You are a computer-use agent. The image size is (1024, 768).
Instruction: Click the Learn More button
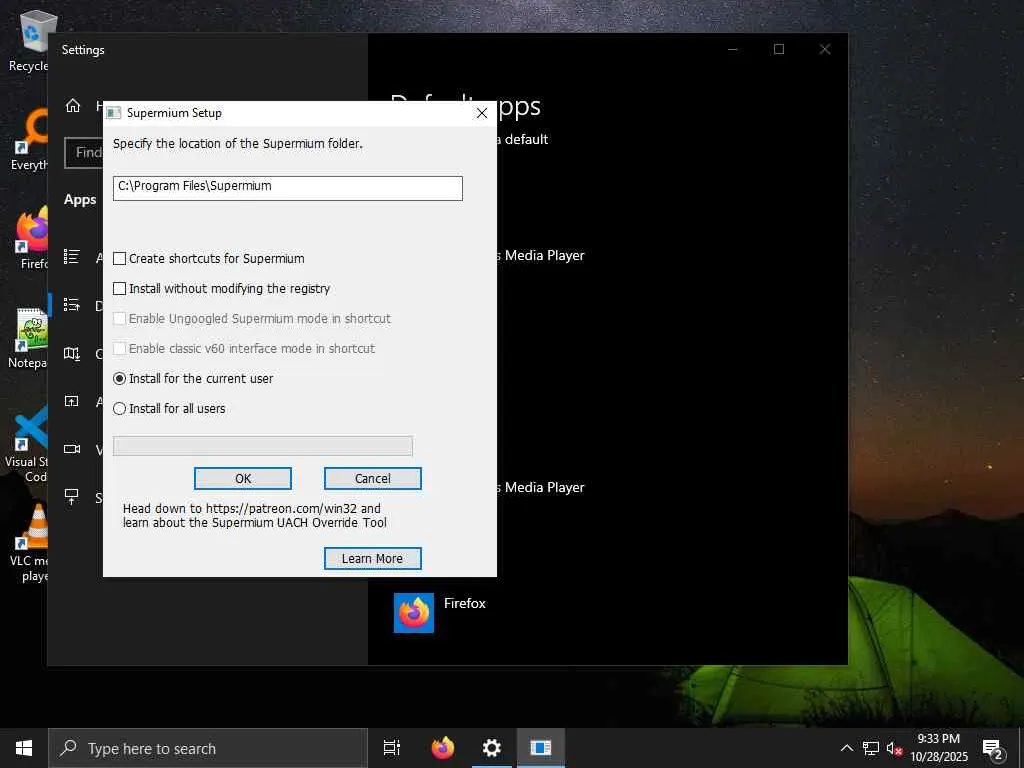373,559
